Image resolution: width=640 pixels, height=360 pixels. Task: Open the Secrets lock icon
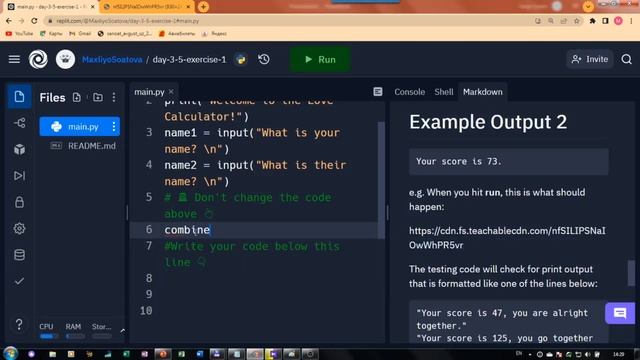click(19, 202)
